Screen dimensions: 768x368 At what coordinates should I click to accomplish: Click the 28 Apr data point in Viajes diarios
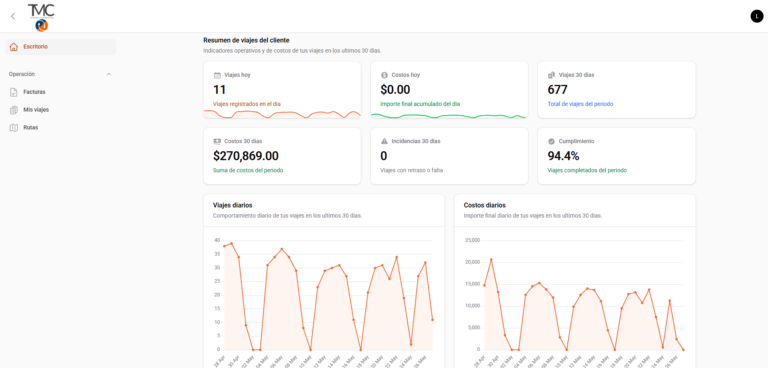pyautogui.click(x=224, y=246)
